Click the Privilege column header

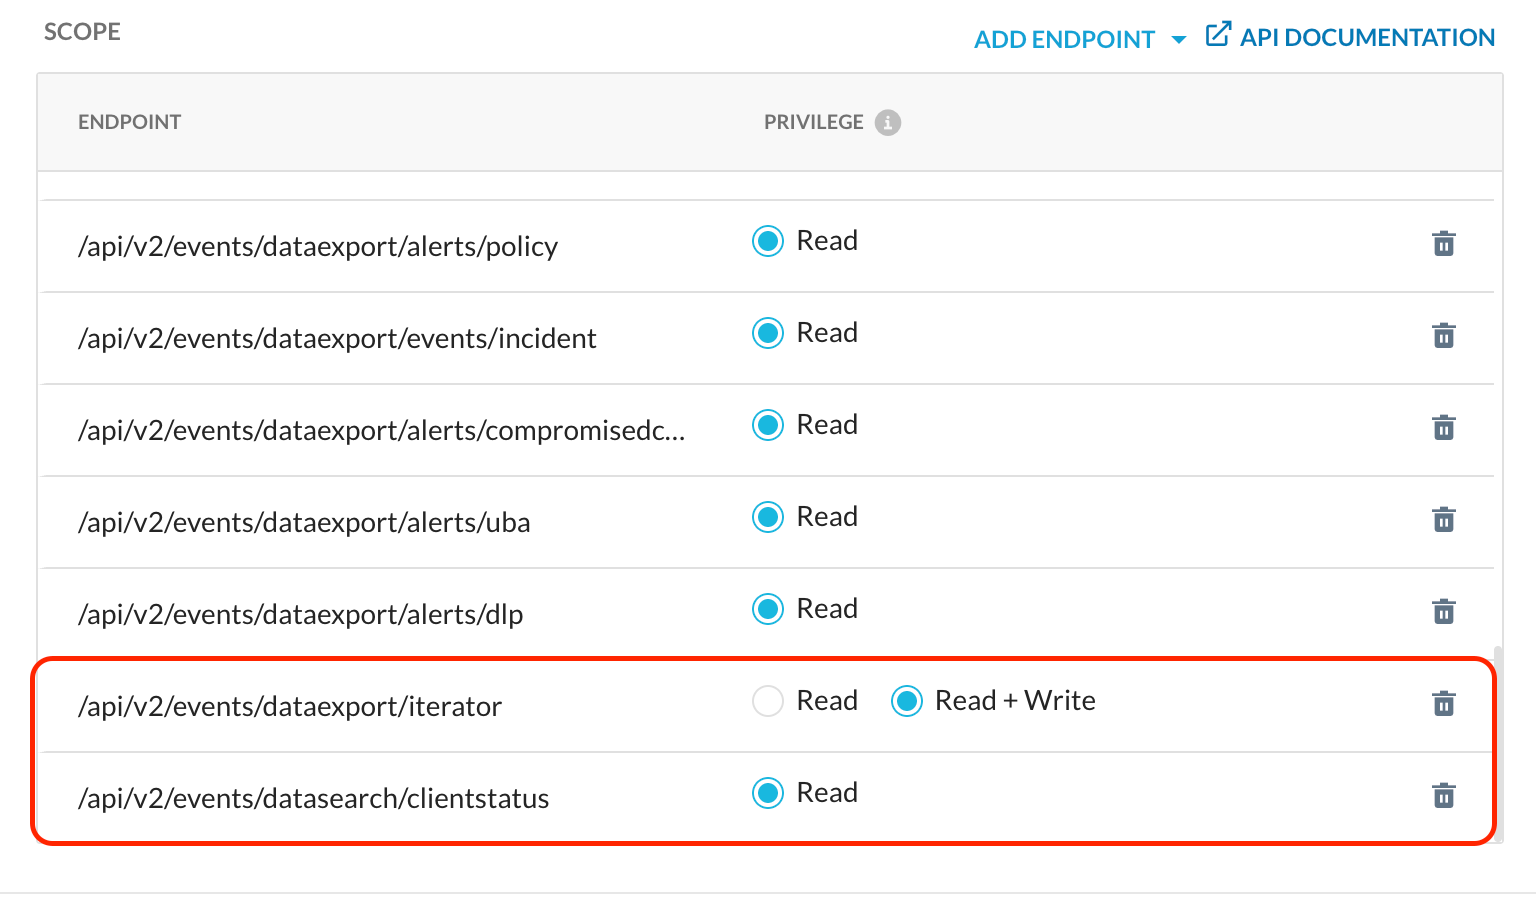tap(813, 122)
